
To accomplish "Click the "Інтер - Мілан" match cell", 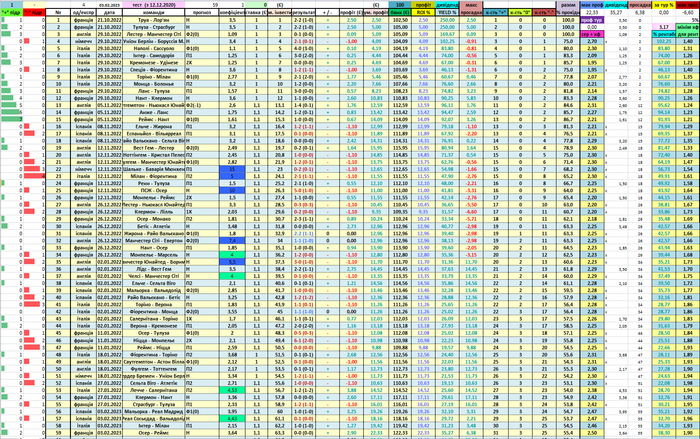I will pos(154,426).
